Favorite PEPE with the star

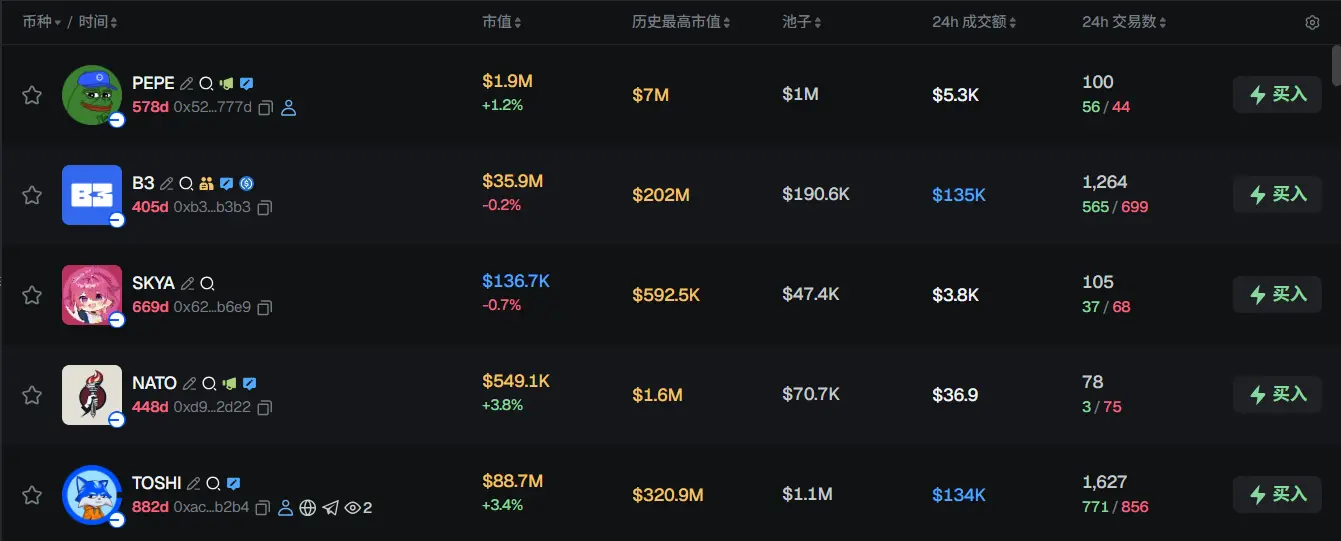[x=32, y=95]
